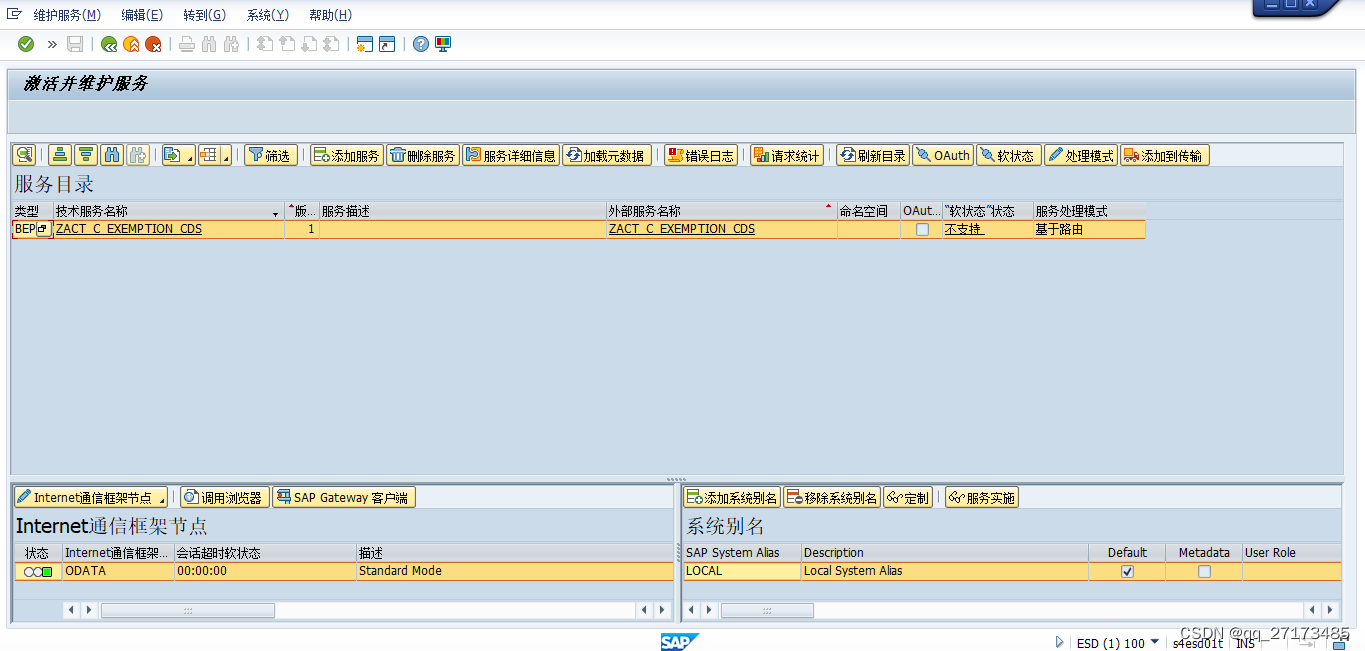Open the 技术服务名称 column header dropdown arrow
Viewport: 1365px width, 651px height.
(275, 214)
